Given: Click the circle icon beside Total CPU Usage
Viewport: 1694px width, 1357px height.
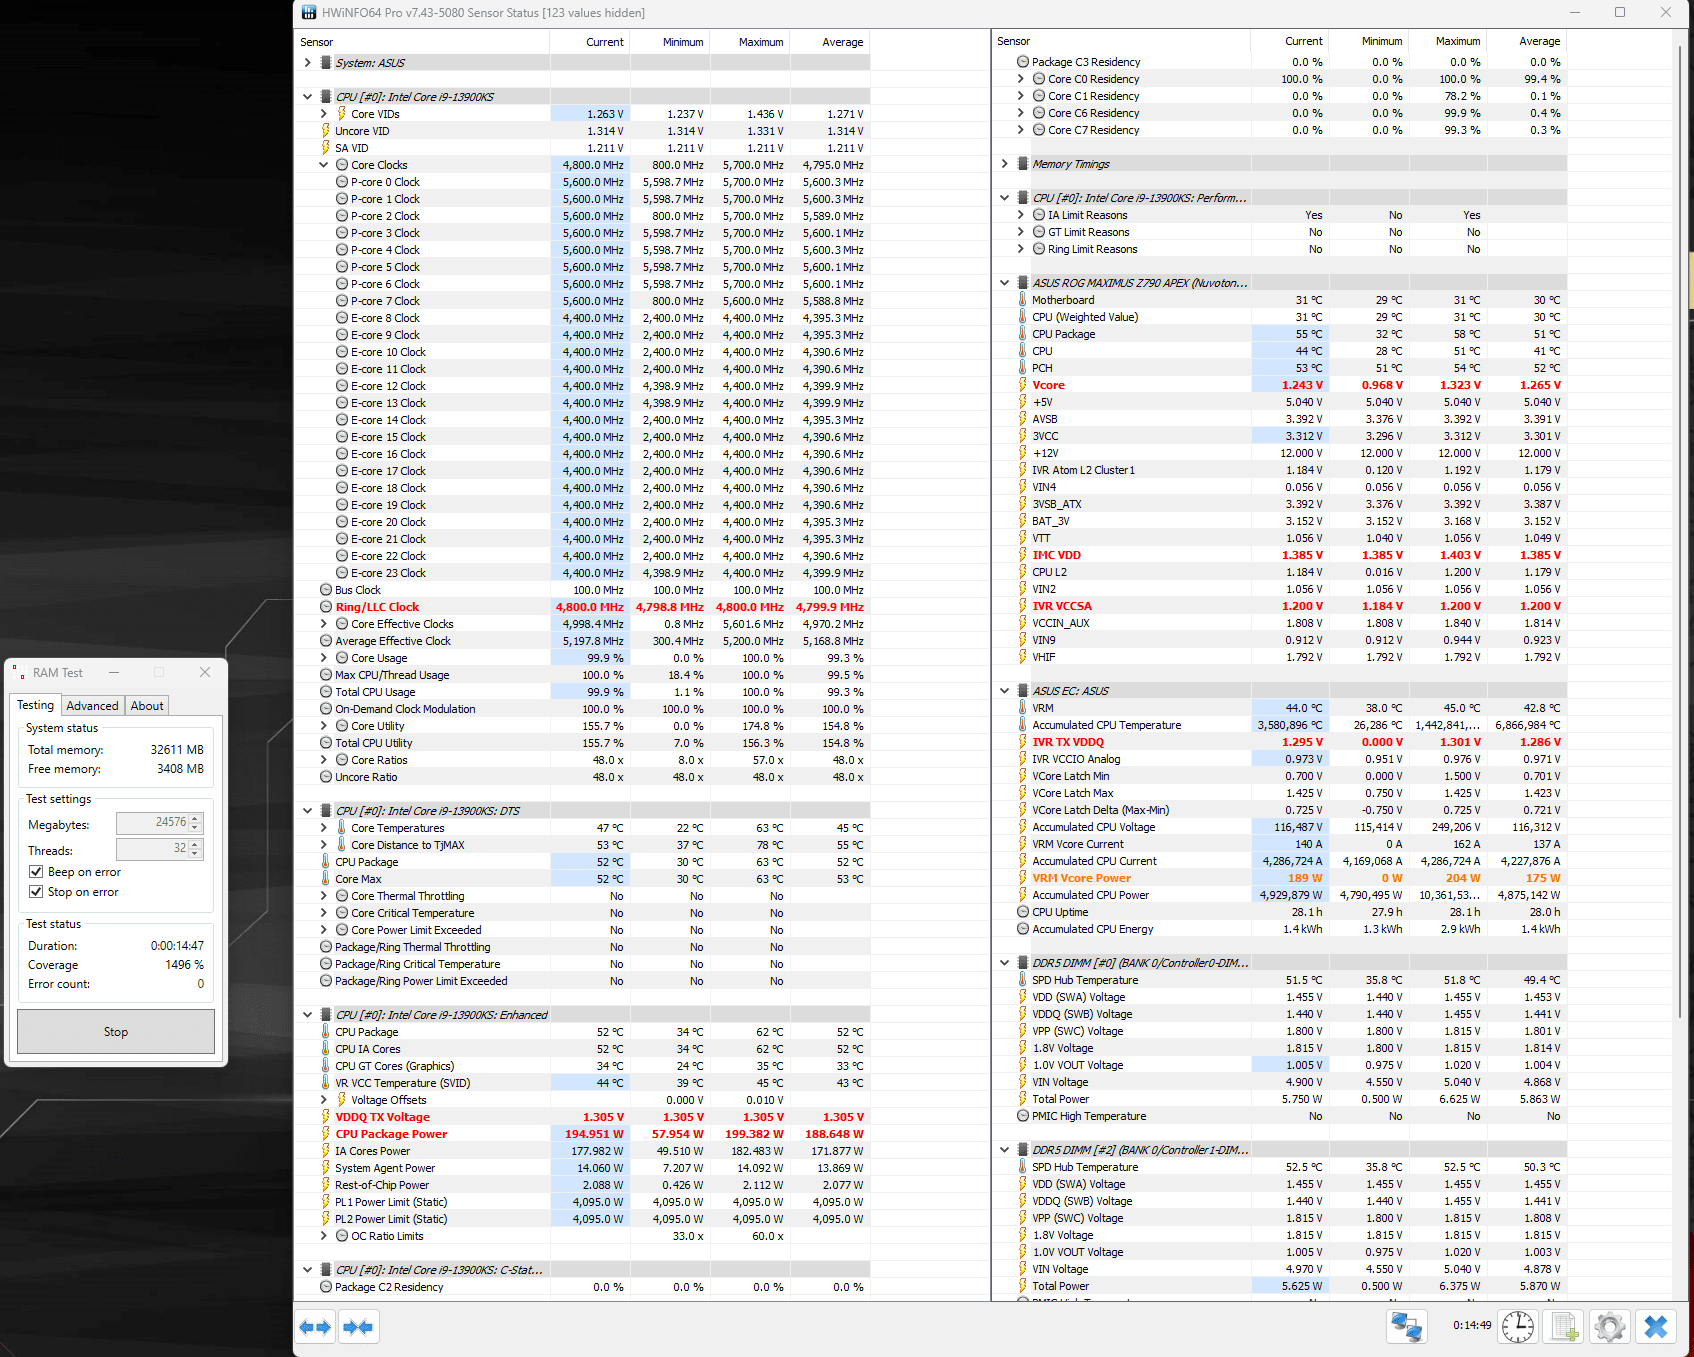Looking at the screenshot, I should coord(325,692).
